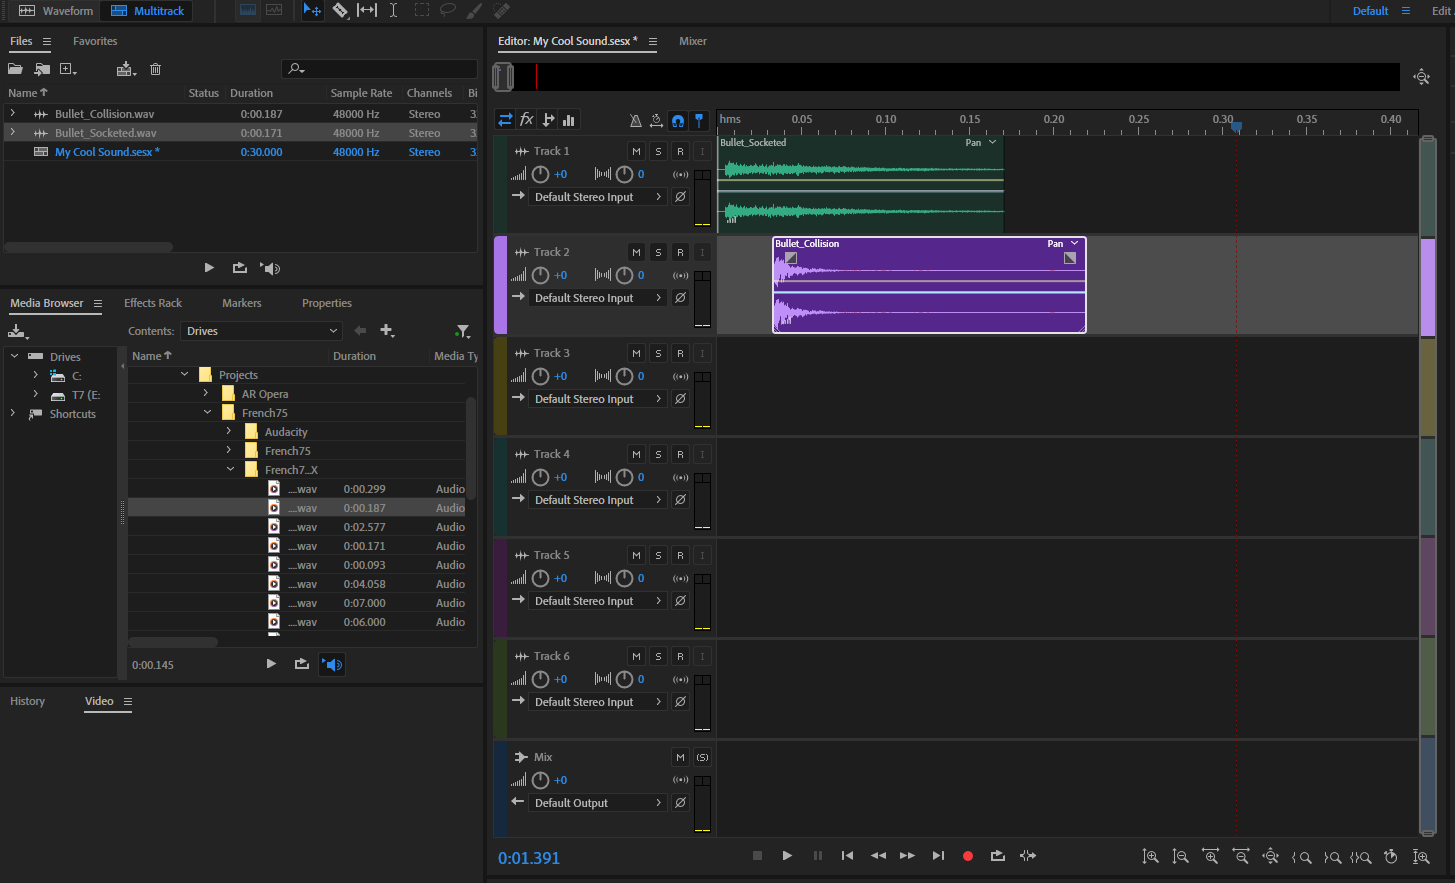Open the Markers tab
This screenshot has height=883, width=1455.
pos(242,303)
